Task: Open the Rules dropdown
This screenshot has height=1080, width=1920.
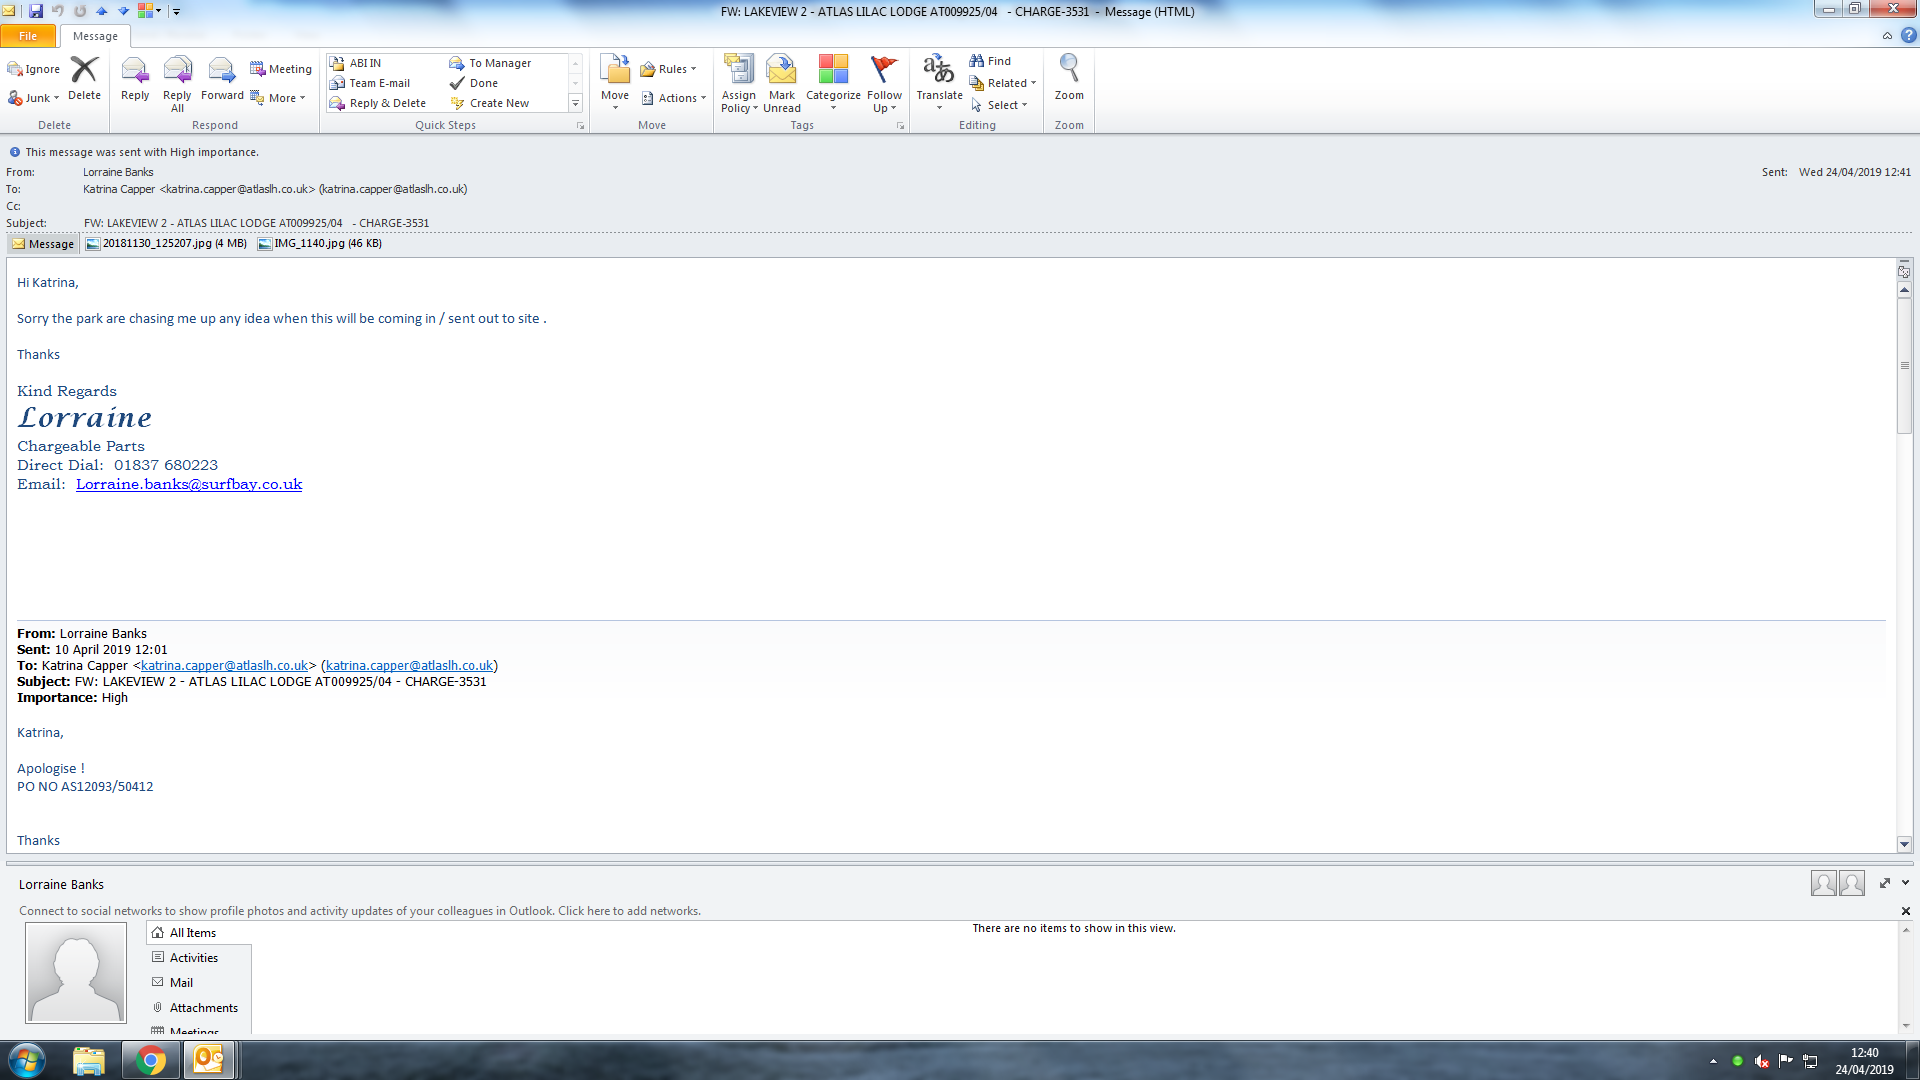Action: [x=668, y=69]
